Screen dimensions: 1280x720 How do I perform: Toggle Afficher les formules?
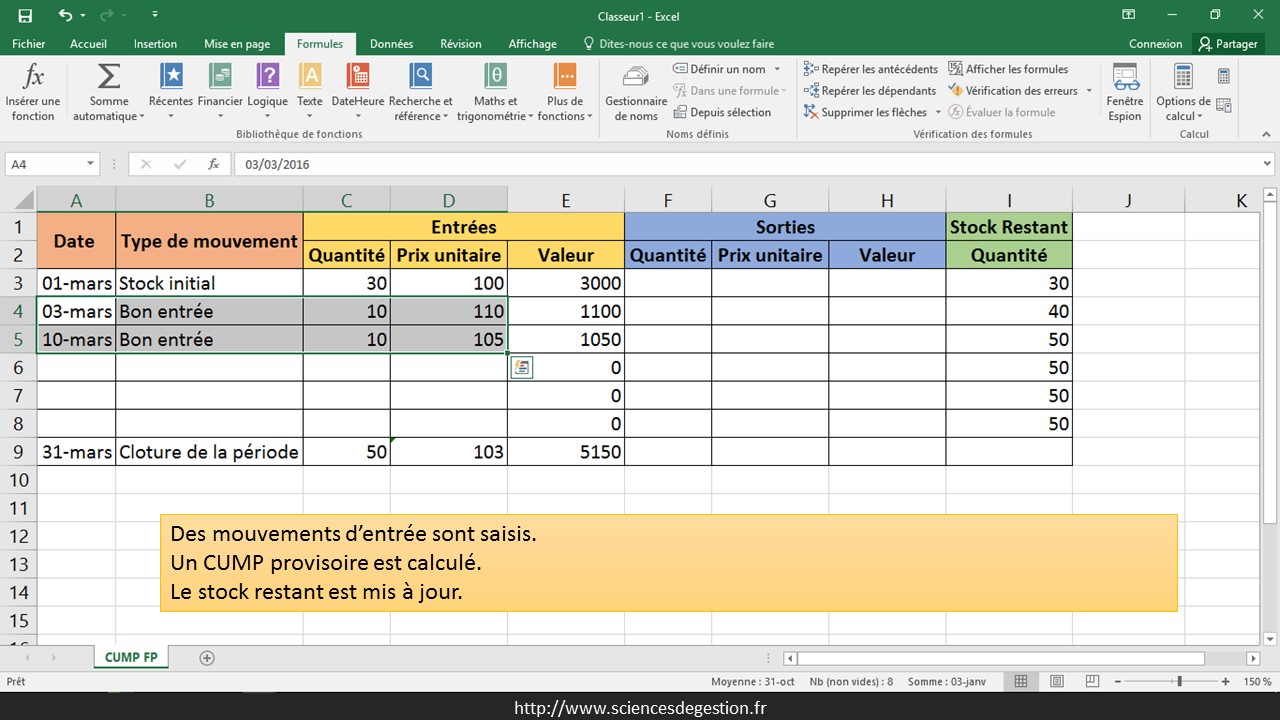(x=1008, y=69)
